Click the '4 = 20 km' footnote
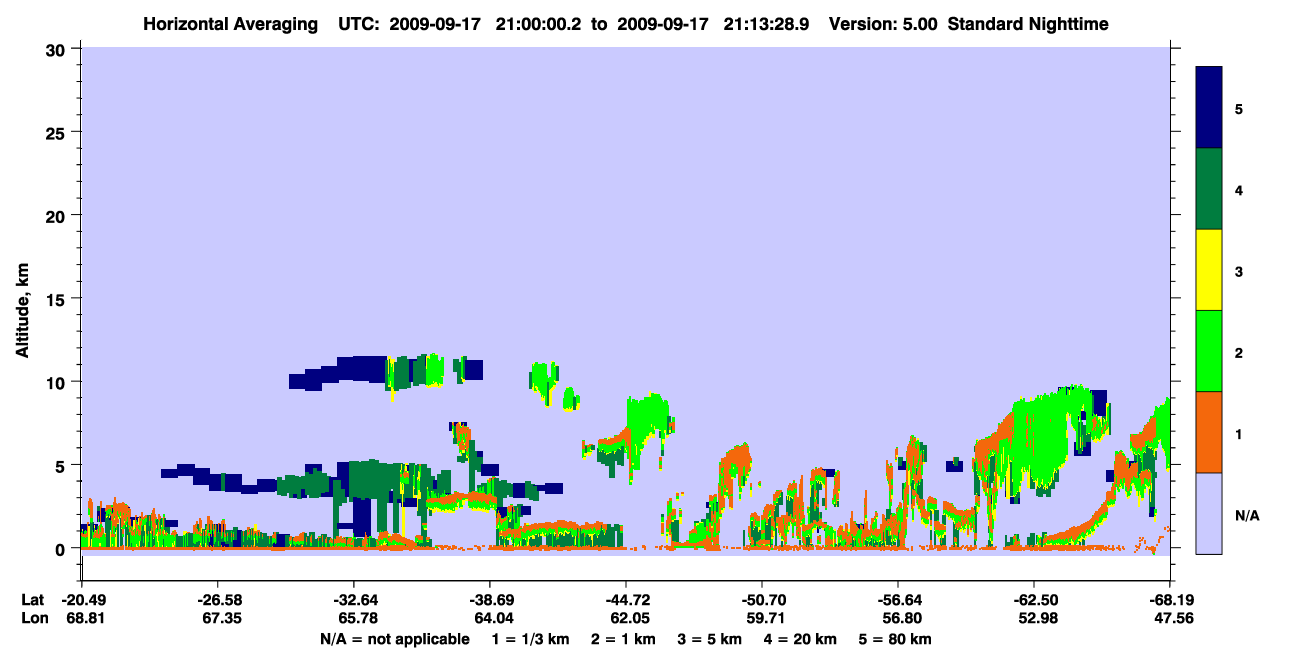The width and height of the screenshot is (1300, 667). 802,639
